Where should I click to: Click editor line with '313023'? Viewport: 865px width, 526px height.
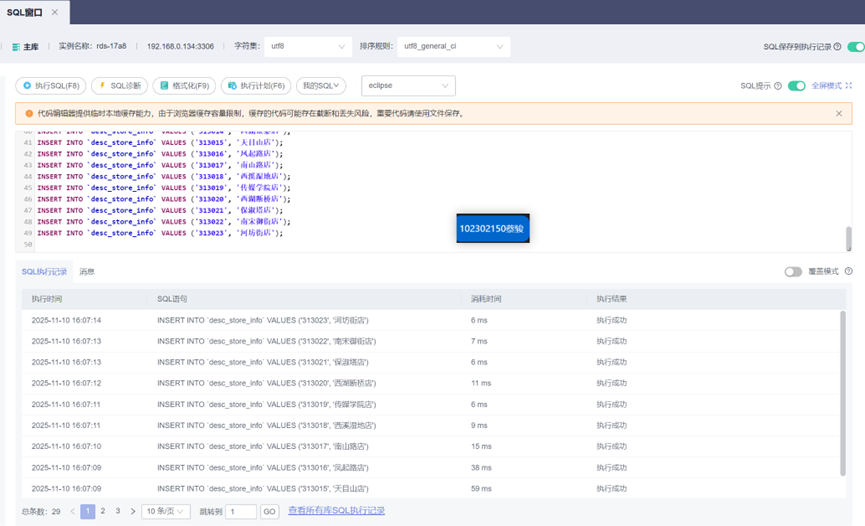click(160, 233)
